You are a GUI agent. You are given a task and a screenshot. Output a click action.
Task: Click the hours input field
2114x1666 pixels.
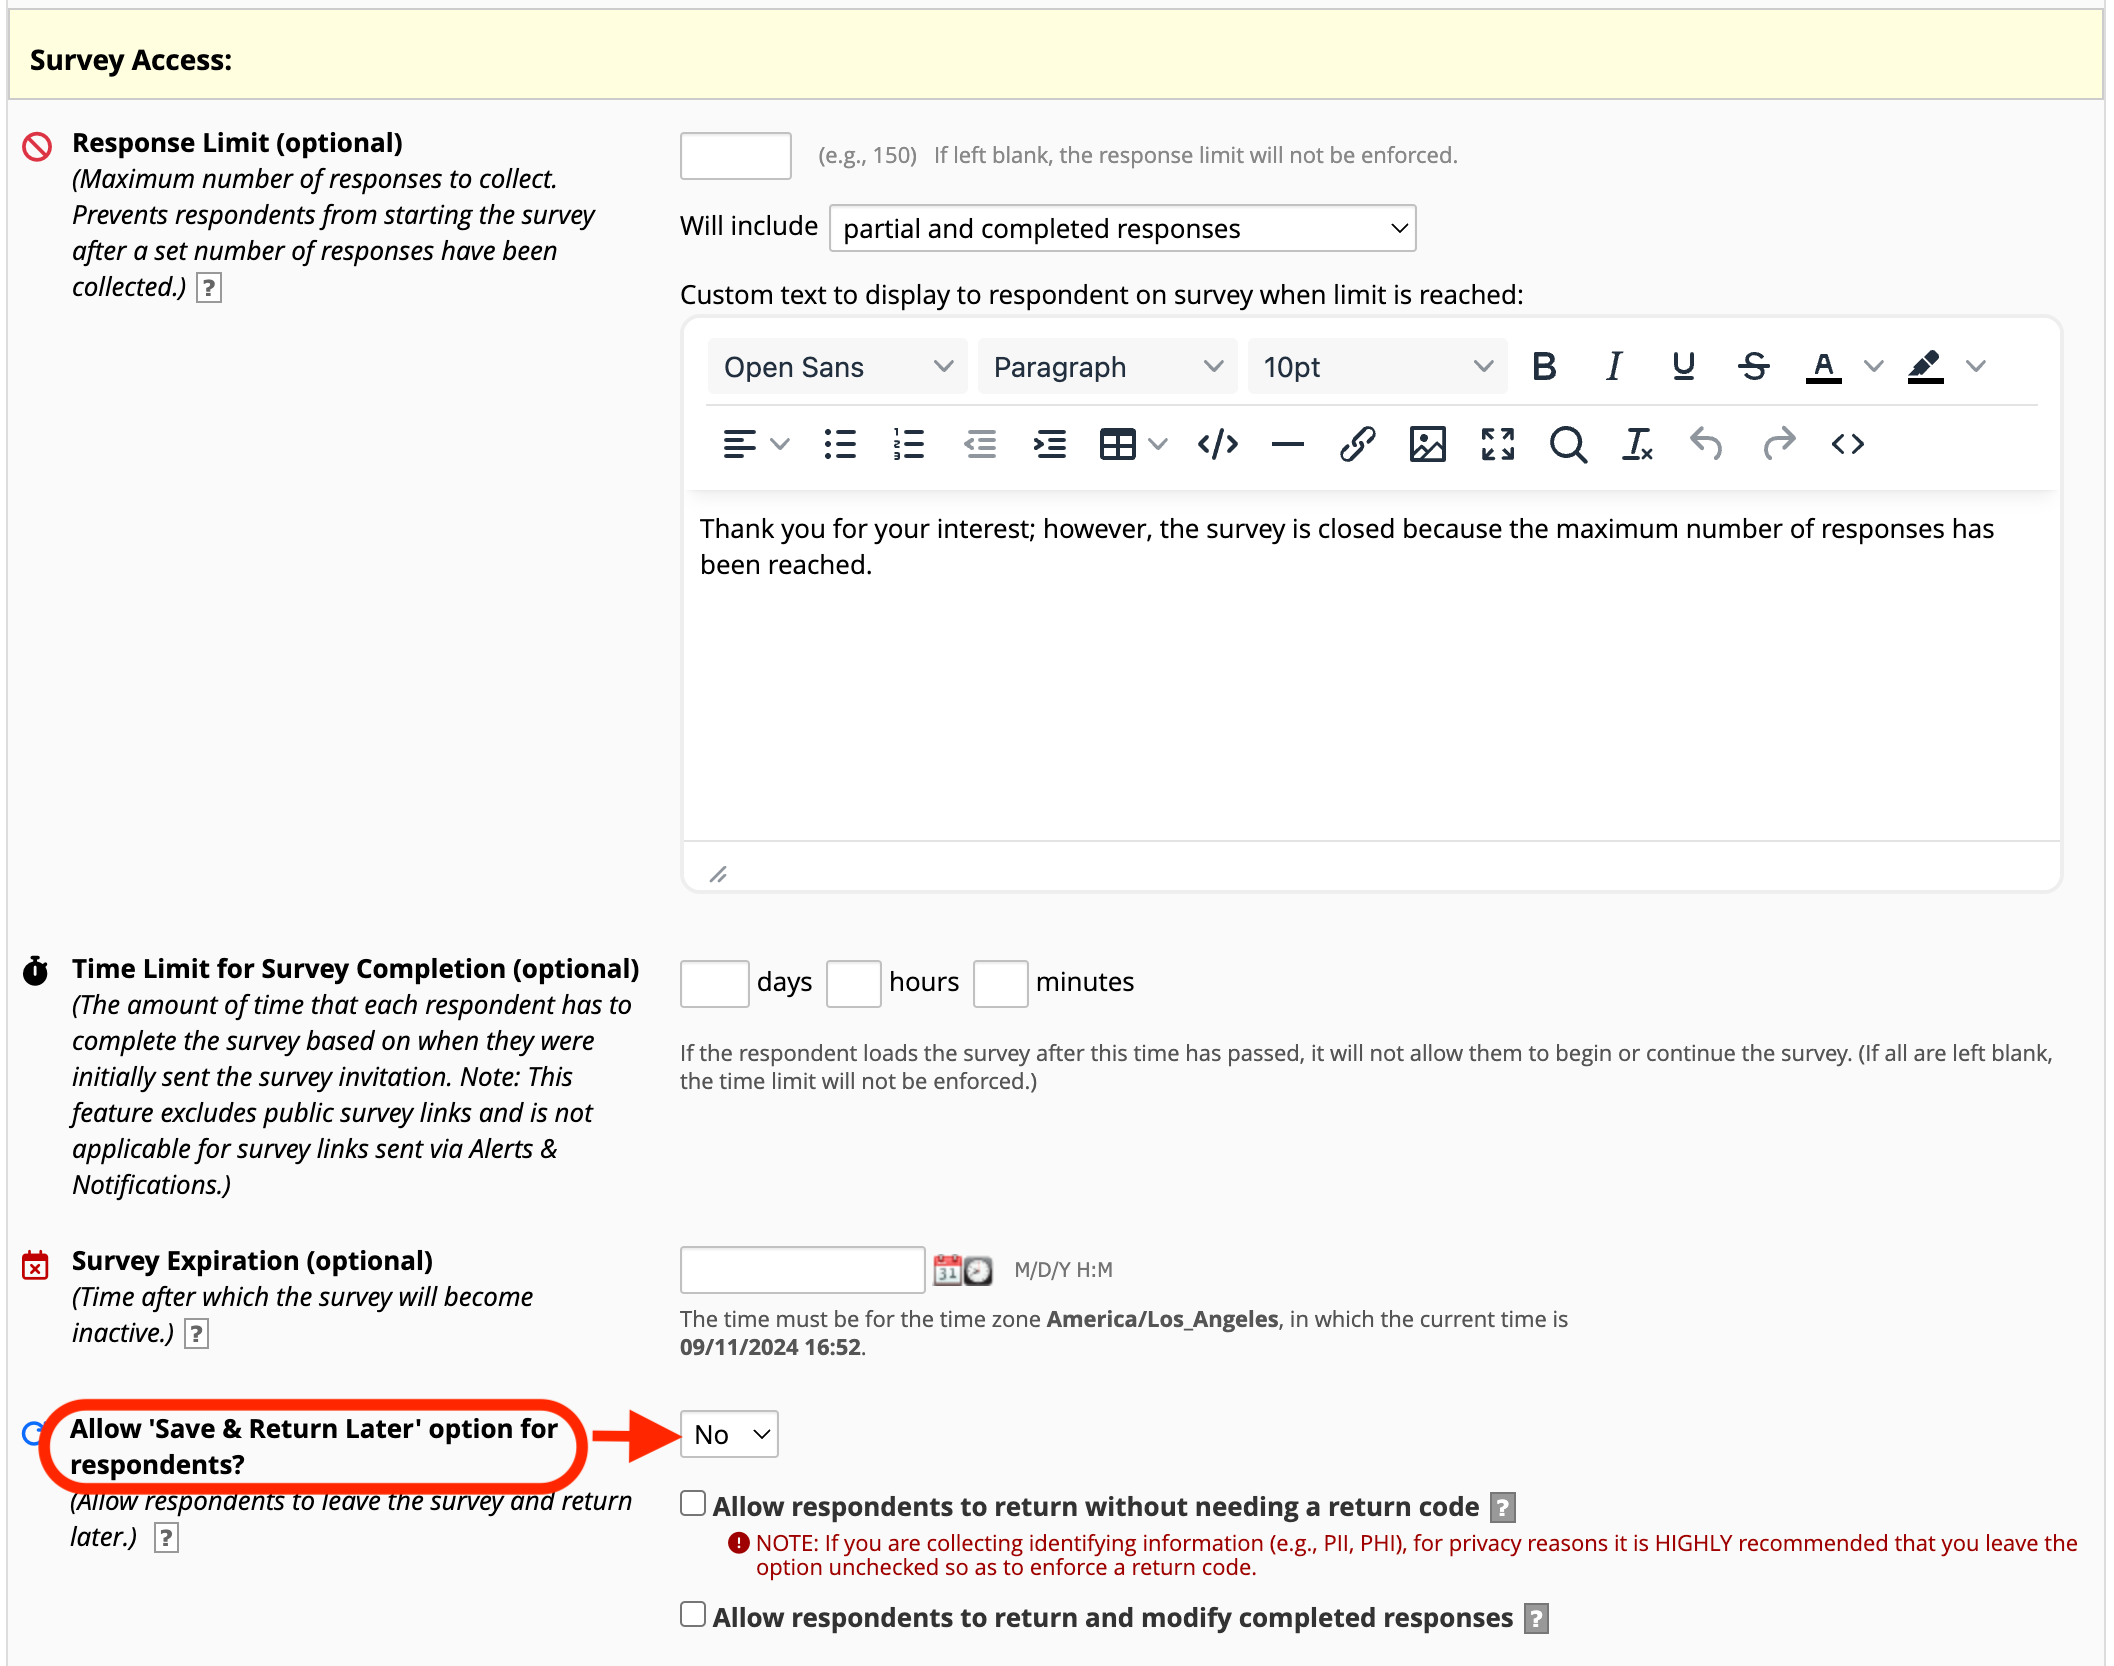point(854,983)
